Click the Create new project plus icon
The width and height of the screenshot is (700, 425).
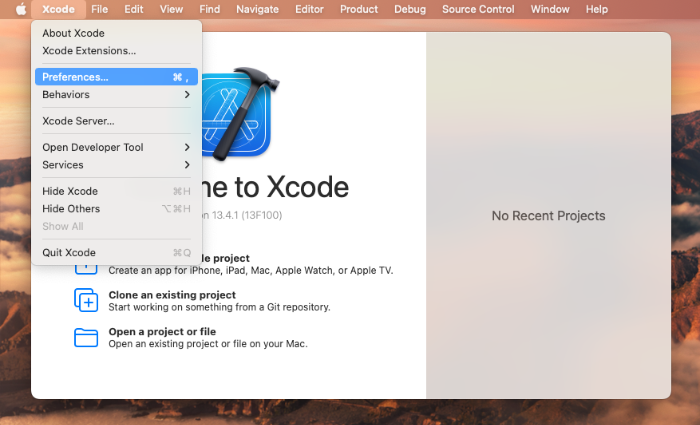86,269
